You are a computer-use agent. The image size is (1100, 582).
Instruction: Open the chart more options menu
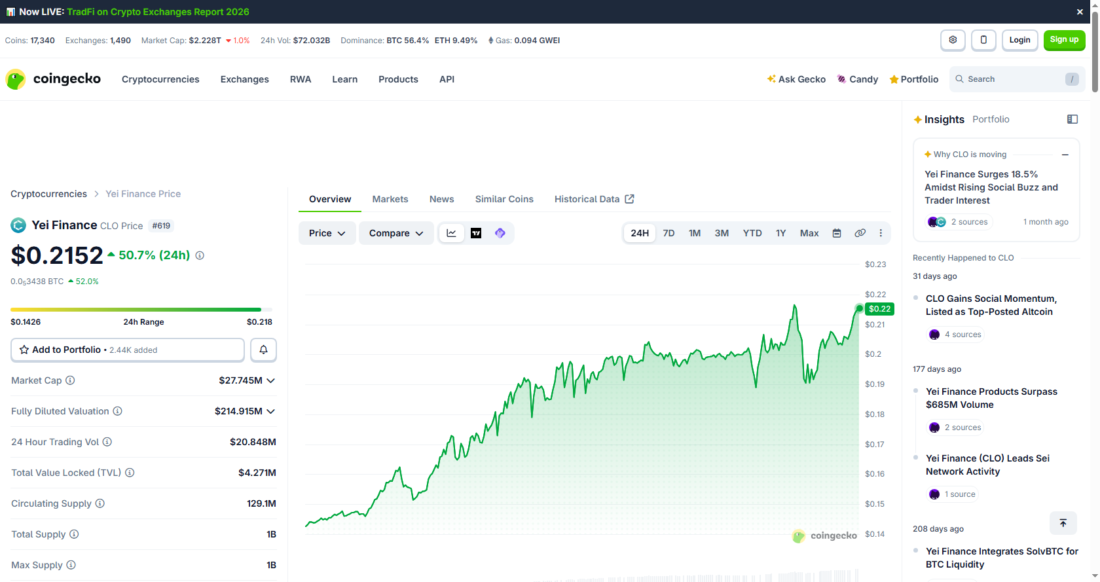pos(880,234)
